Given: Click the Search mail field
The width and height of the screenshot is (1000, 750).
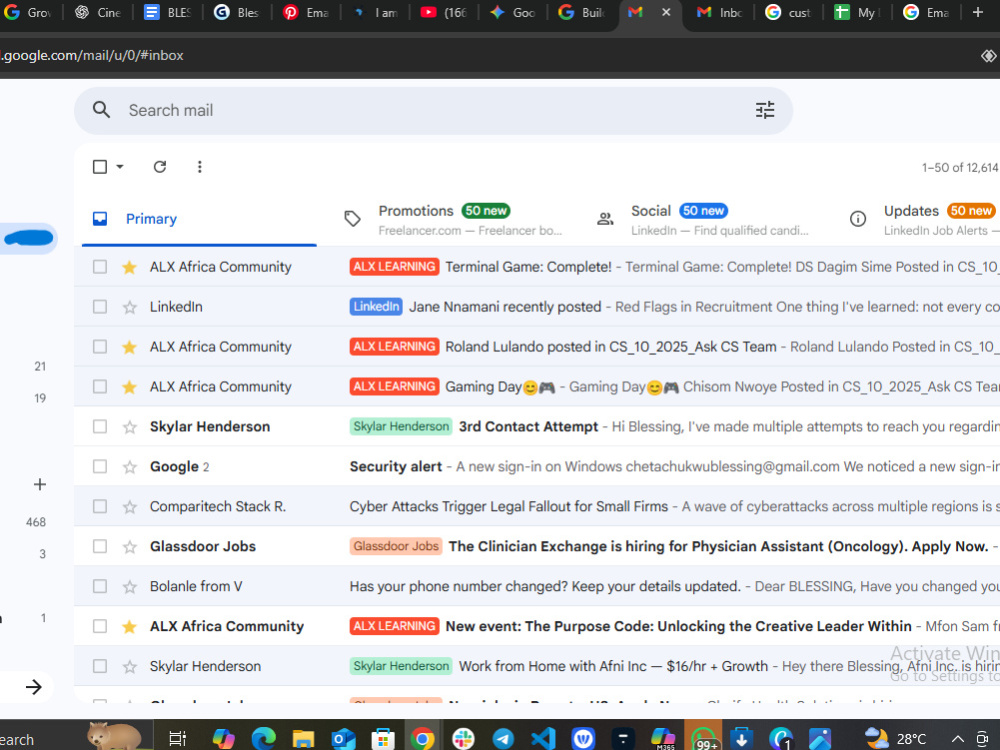Looking at the screenshot, I should coord(434,110).
